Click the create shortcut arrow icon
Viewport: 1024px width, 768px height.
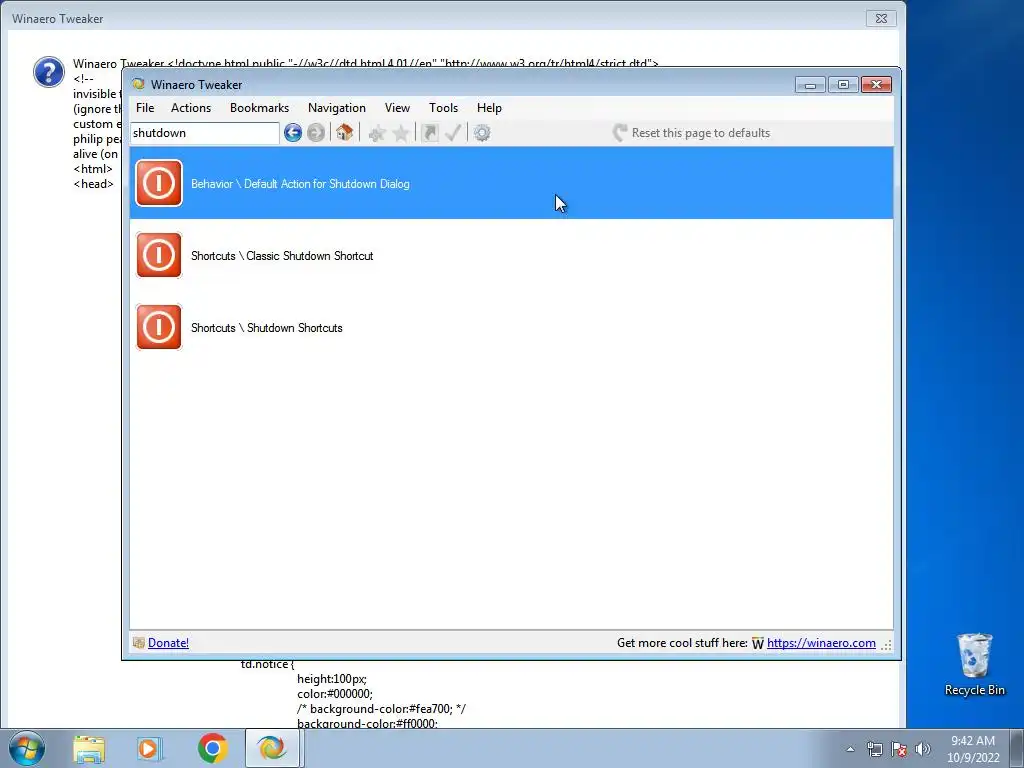(x=430, y=133)
